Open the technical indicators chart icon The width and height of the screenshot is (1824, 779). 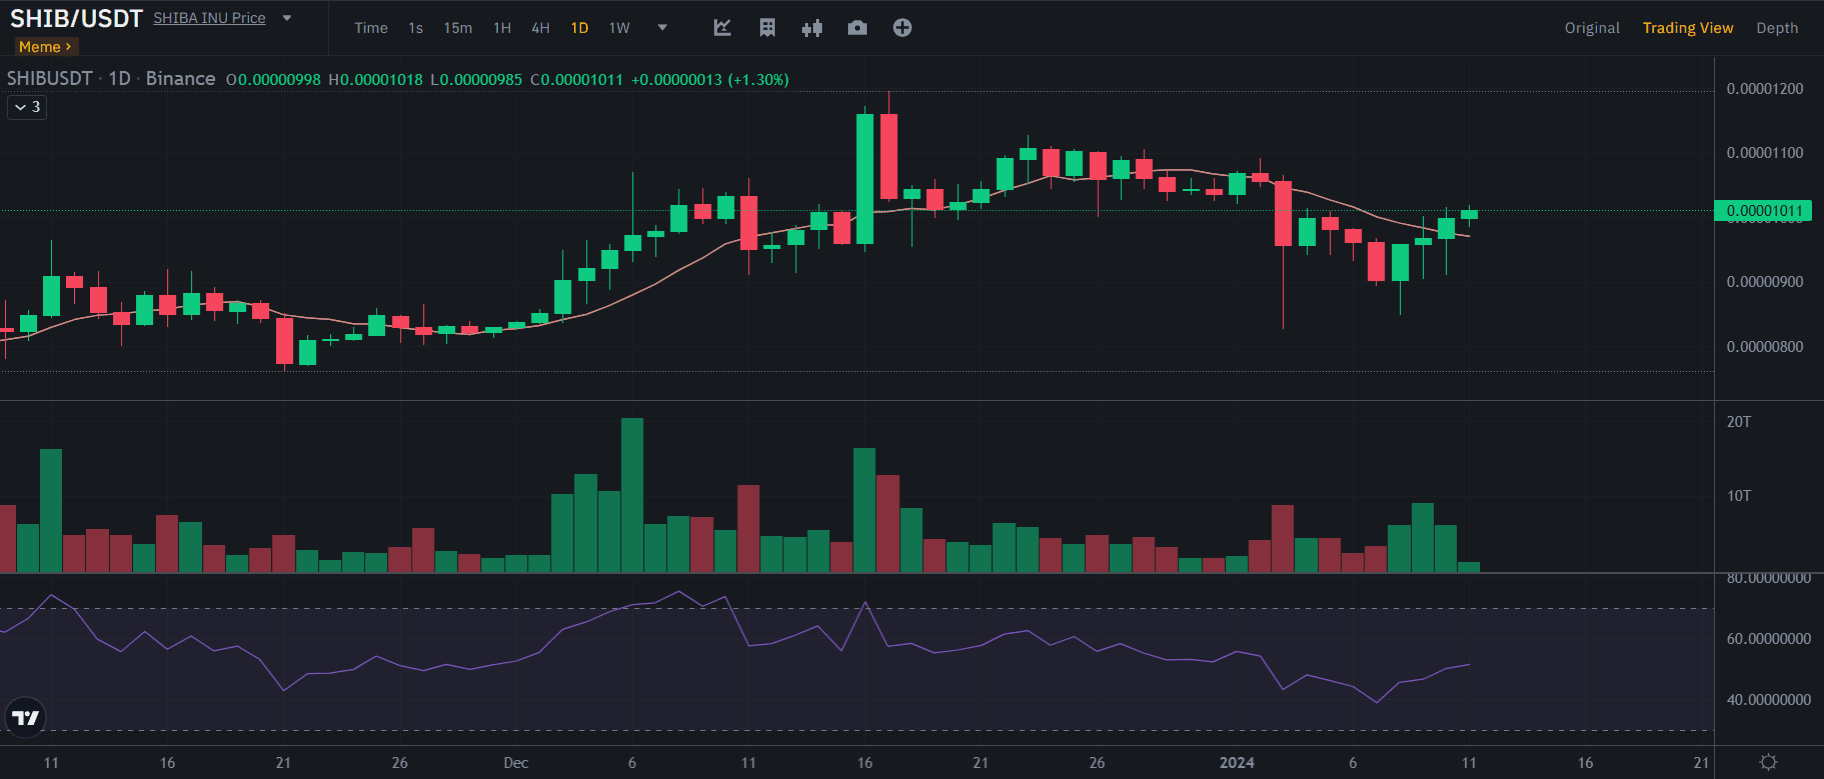[x=722, y=28]
